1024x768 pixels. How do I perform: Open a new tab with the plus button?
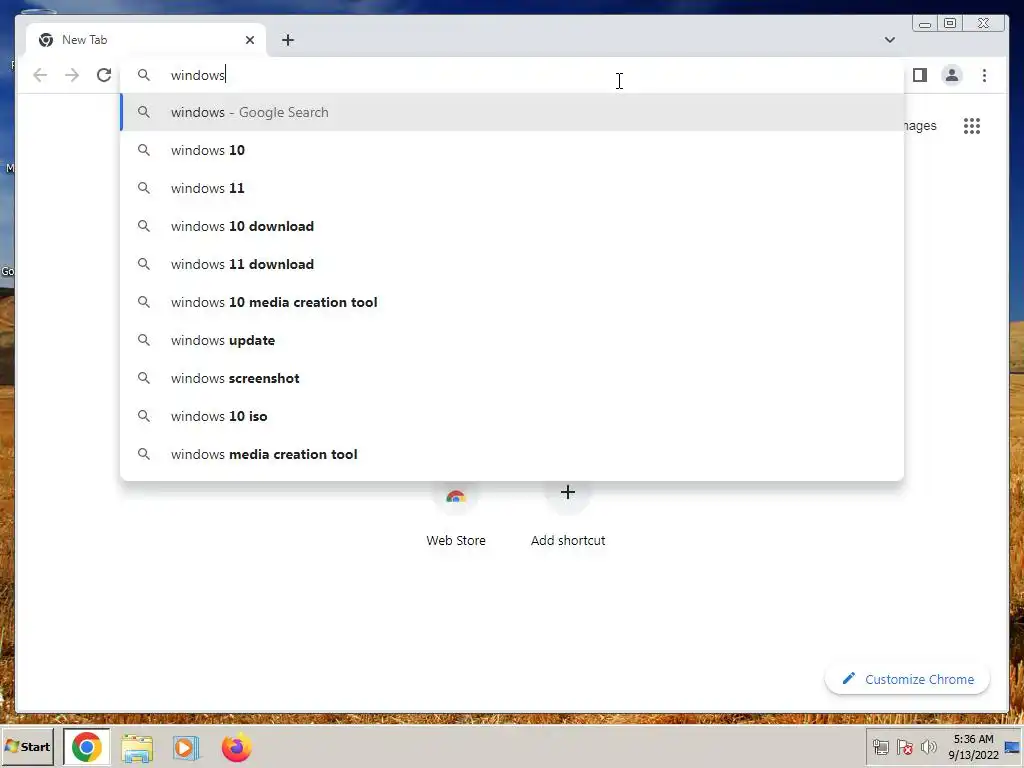288,40
